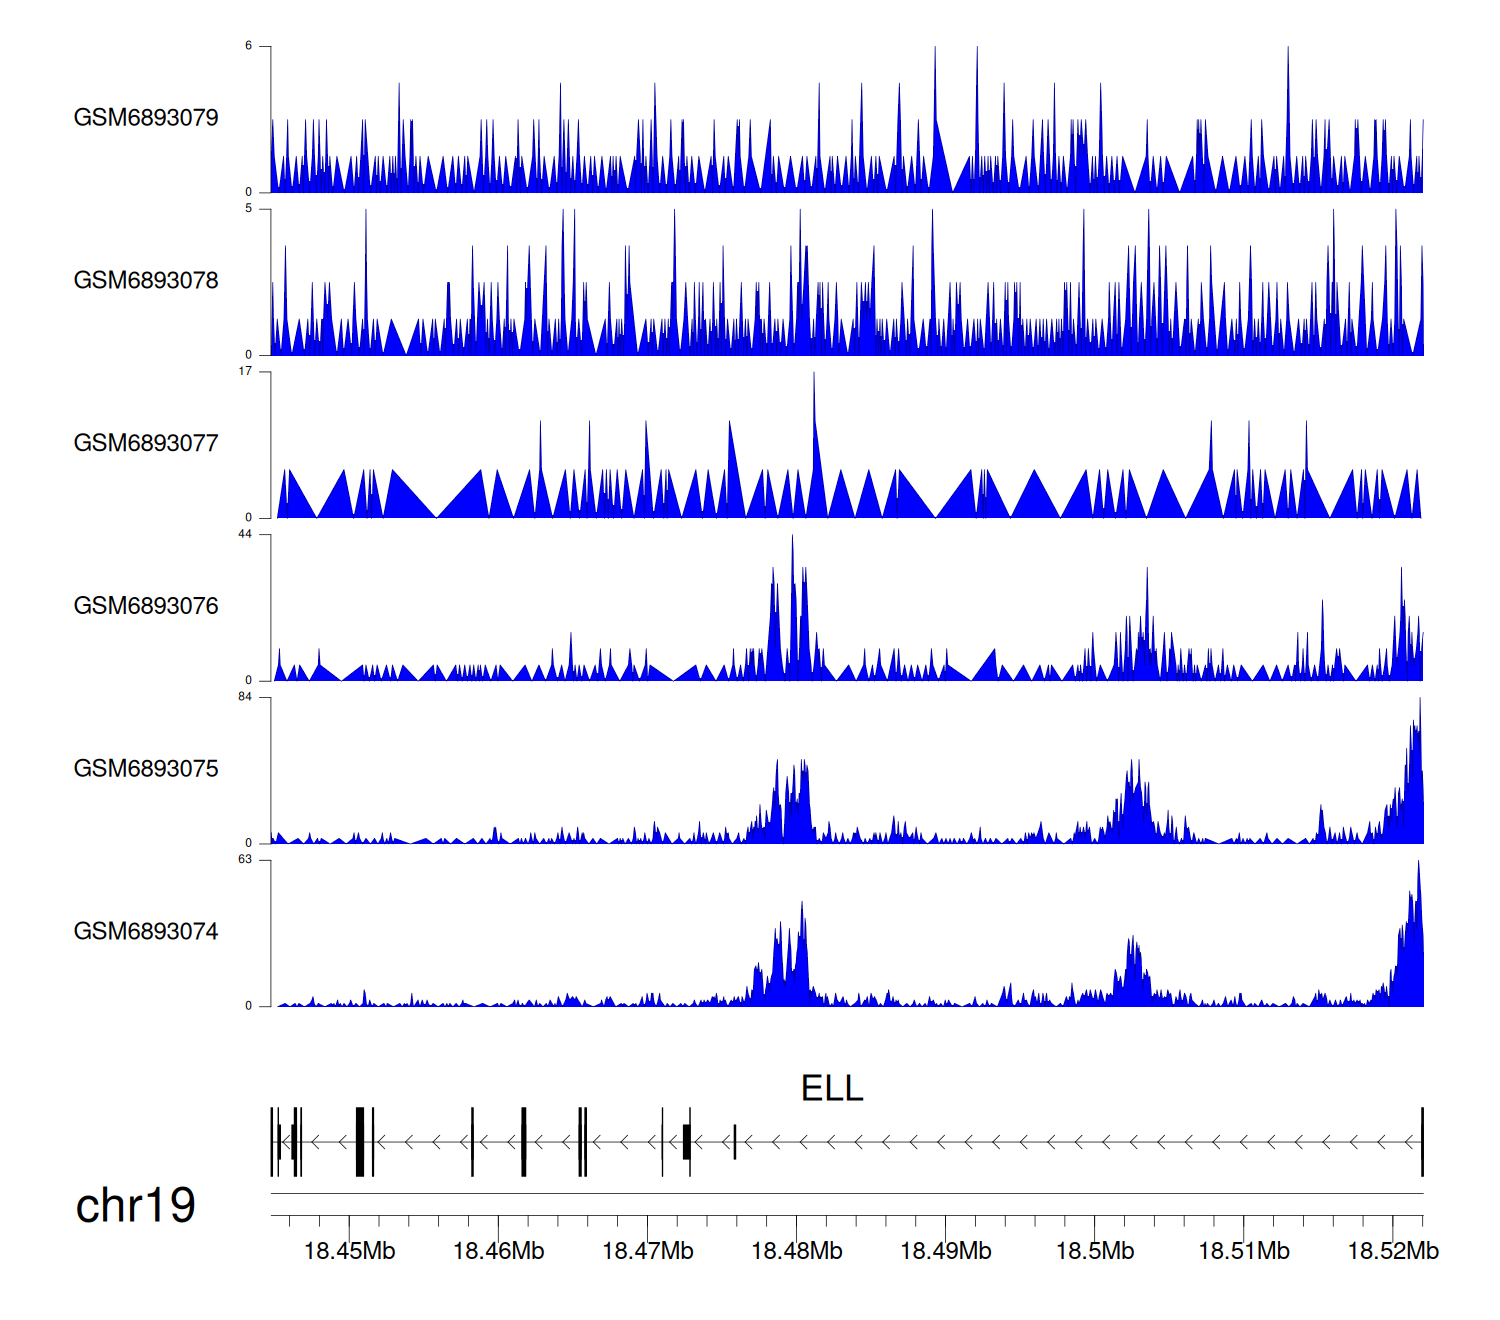Click the 18.45Mb axis tick label
This screenshot has width=1500, height=1320.
coord(349,1251)
